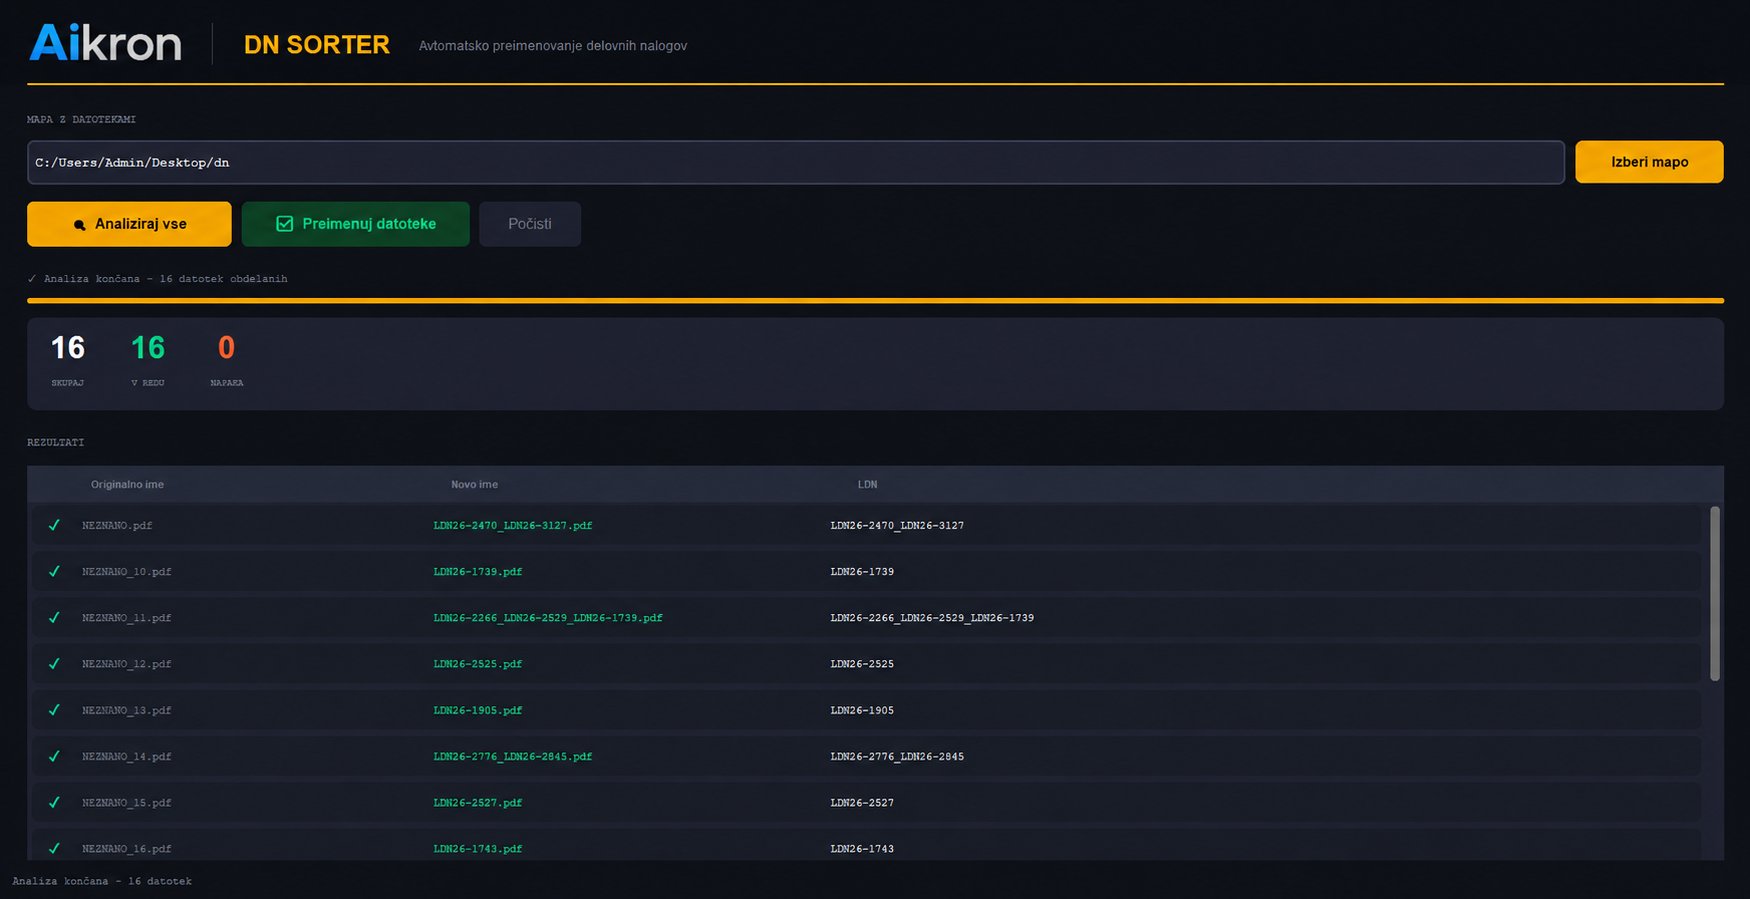
Task: Click the magnifier icon in Analiziraj vse
Action: [80, 225]
